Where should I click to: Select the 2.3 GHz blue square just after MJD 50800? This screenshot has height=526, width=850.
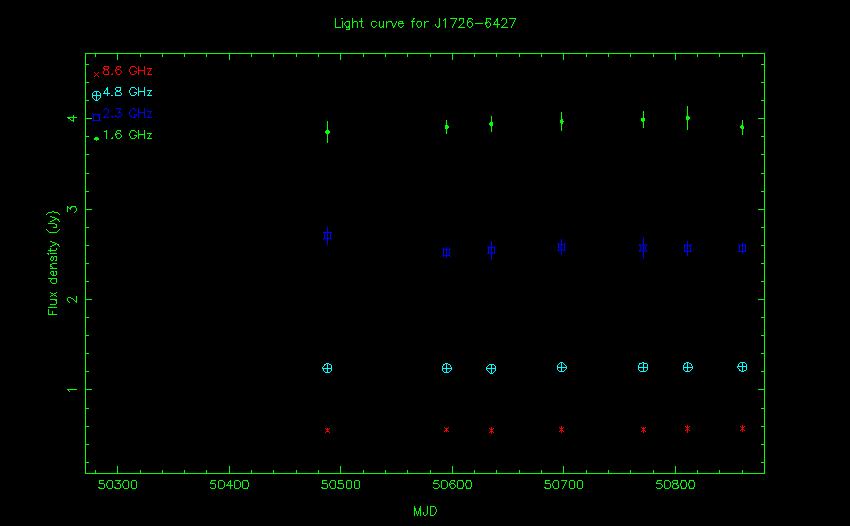click(687, 248)
